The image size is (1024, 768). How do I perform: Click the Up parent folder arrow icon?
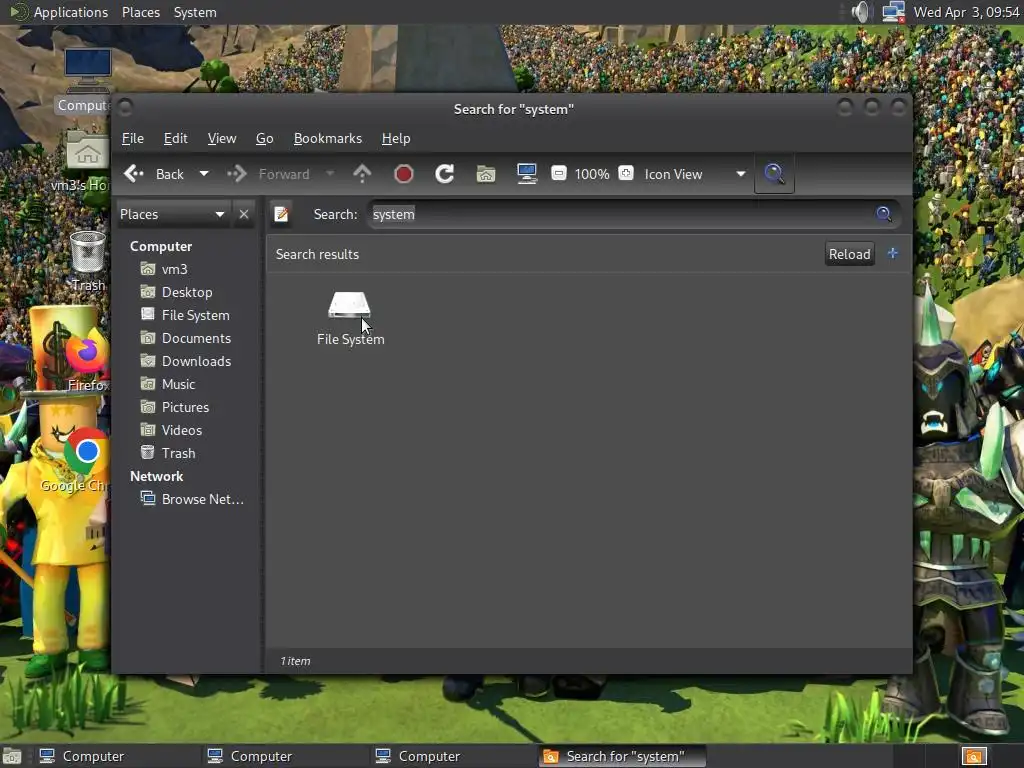(x=362, y=174)
